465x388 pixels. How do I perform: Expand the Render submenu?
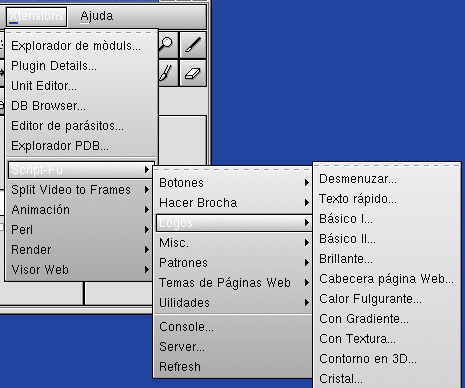[x=81, y=250]
